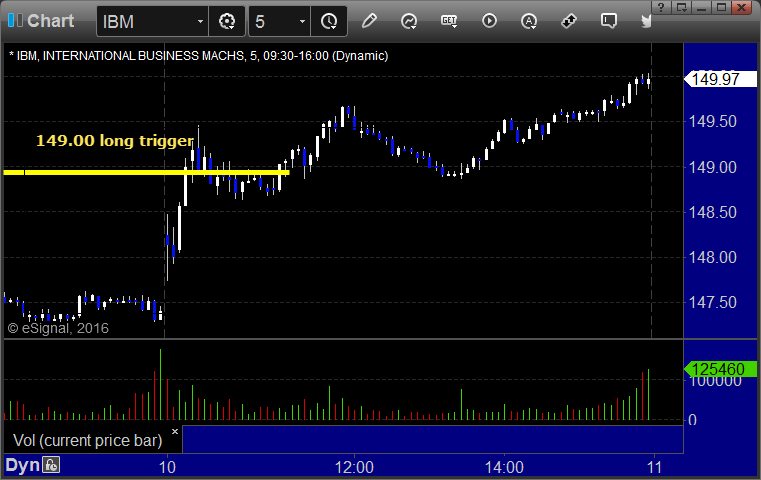Click the 148.00 price axis label
761x480 pixels.
[x=713, y=257]
